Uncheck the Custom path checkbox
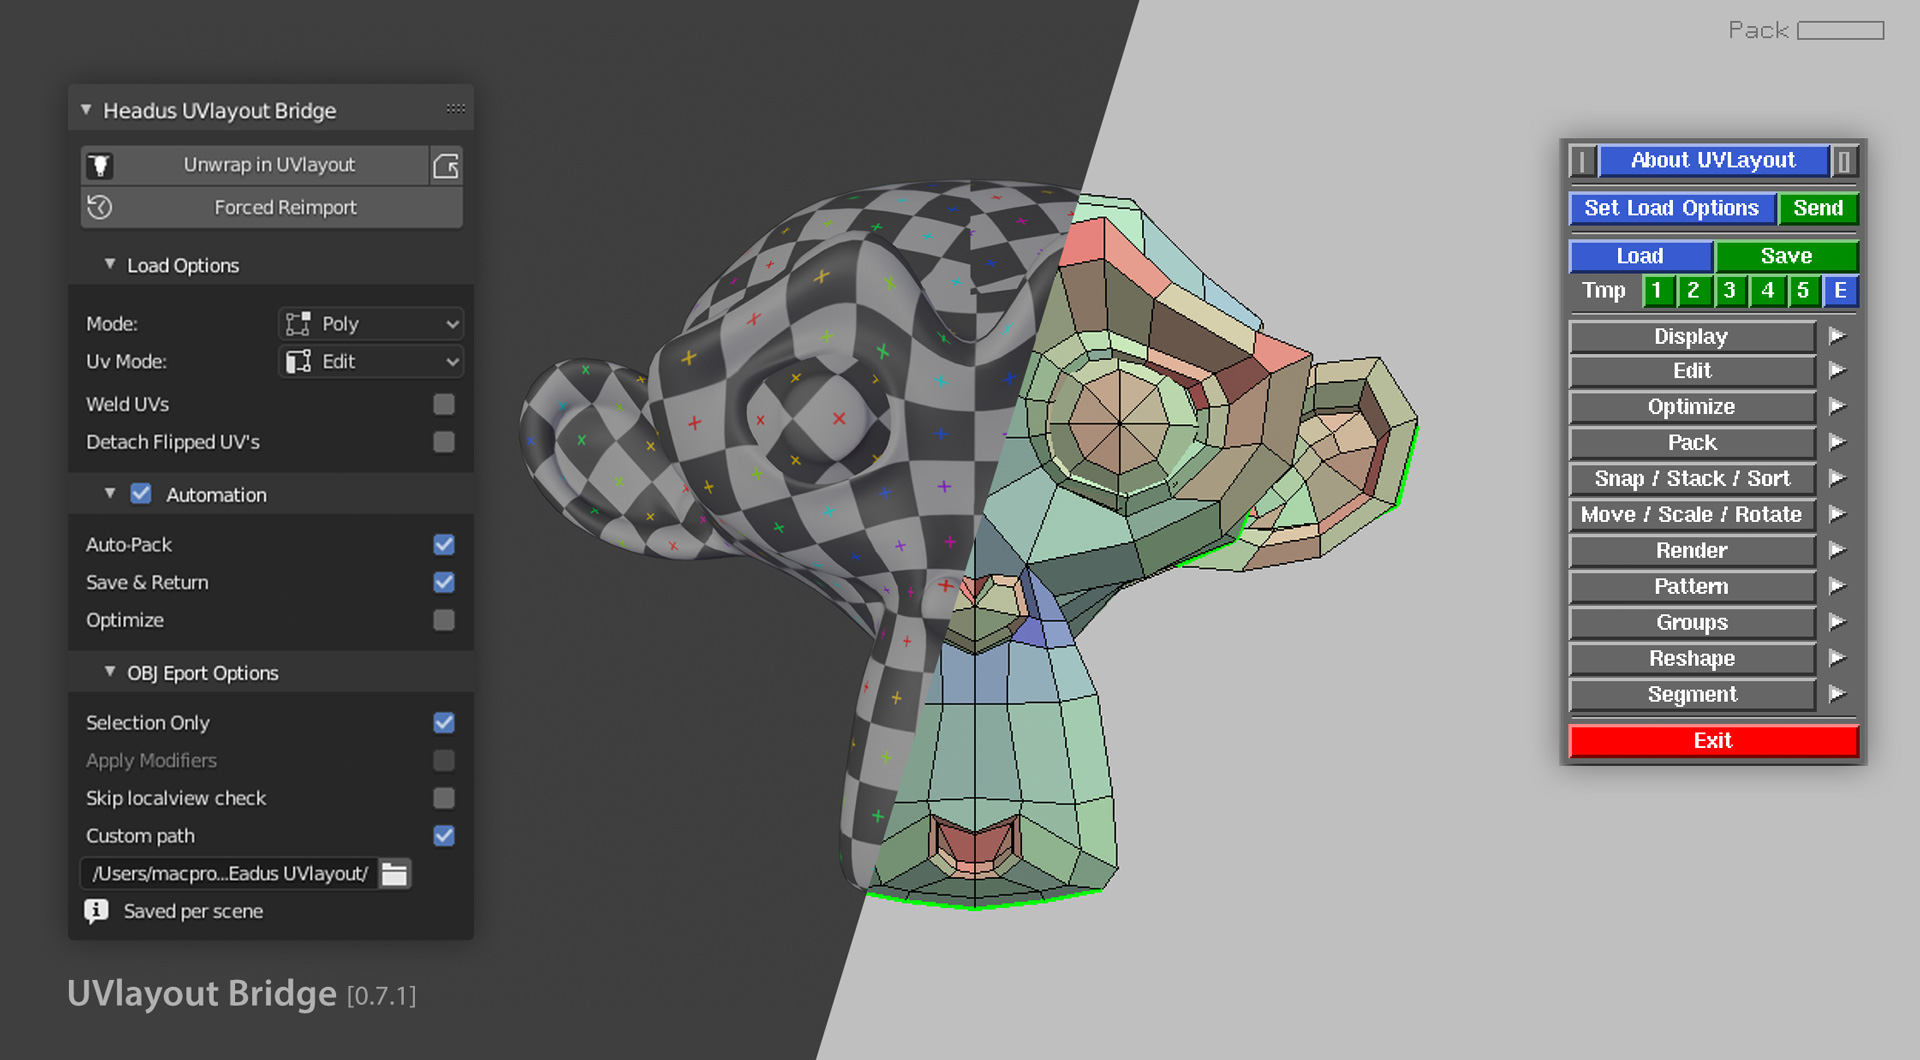This screenshot has width=1920, height=1060. click(x=444, y=836)
